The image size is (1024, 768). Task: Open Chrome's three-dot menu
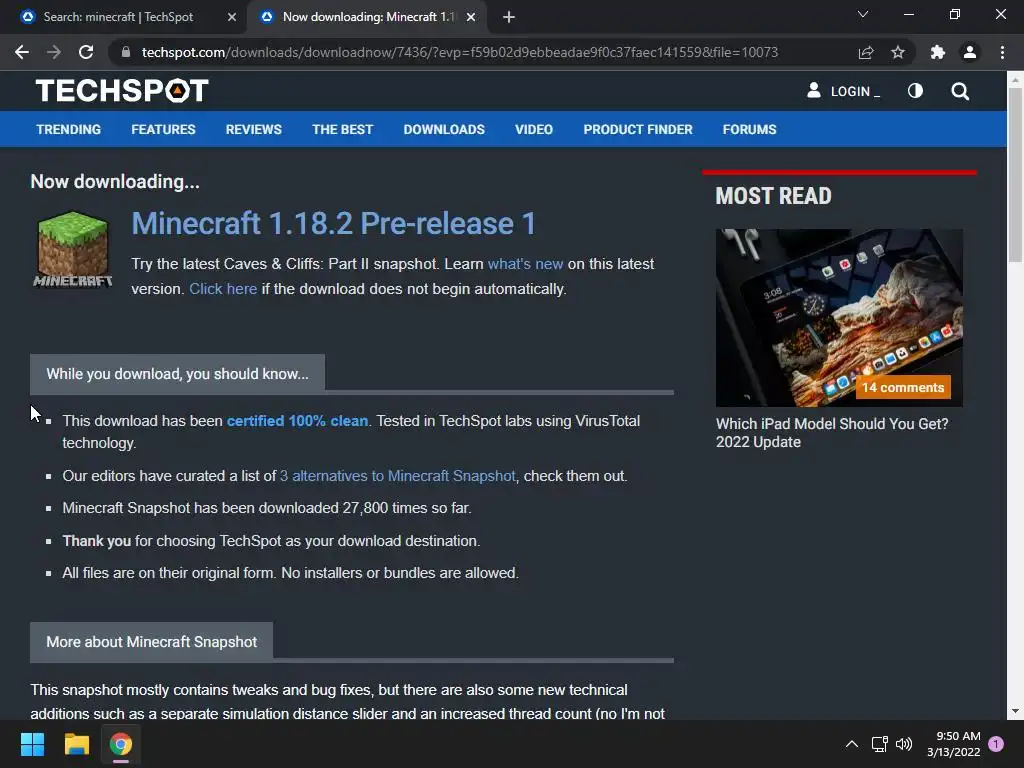point(1002,52)
